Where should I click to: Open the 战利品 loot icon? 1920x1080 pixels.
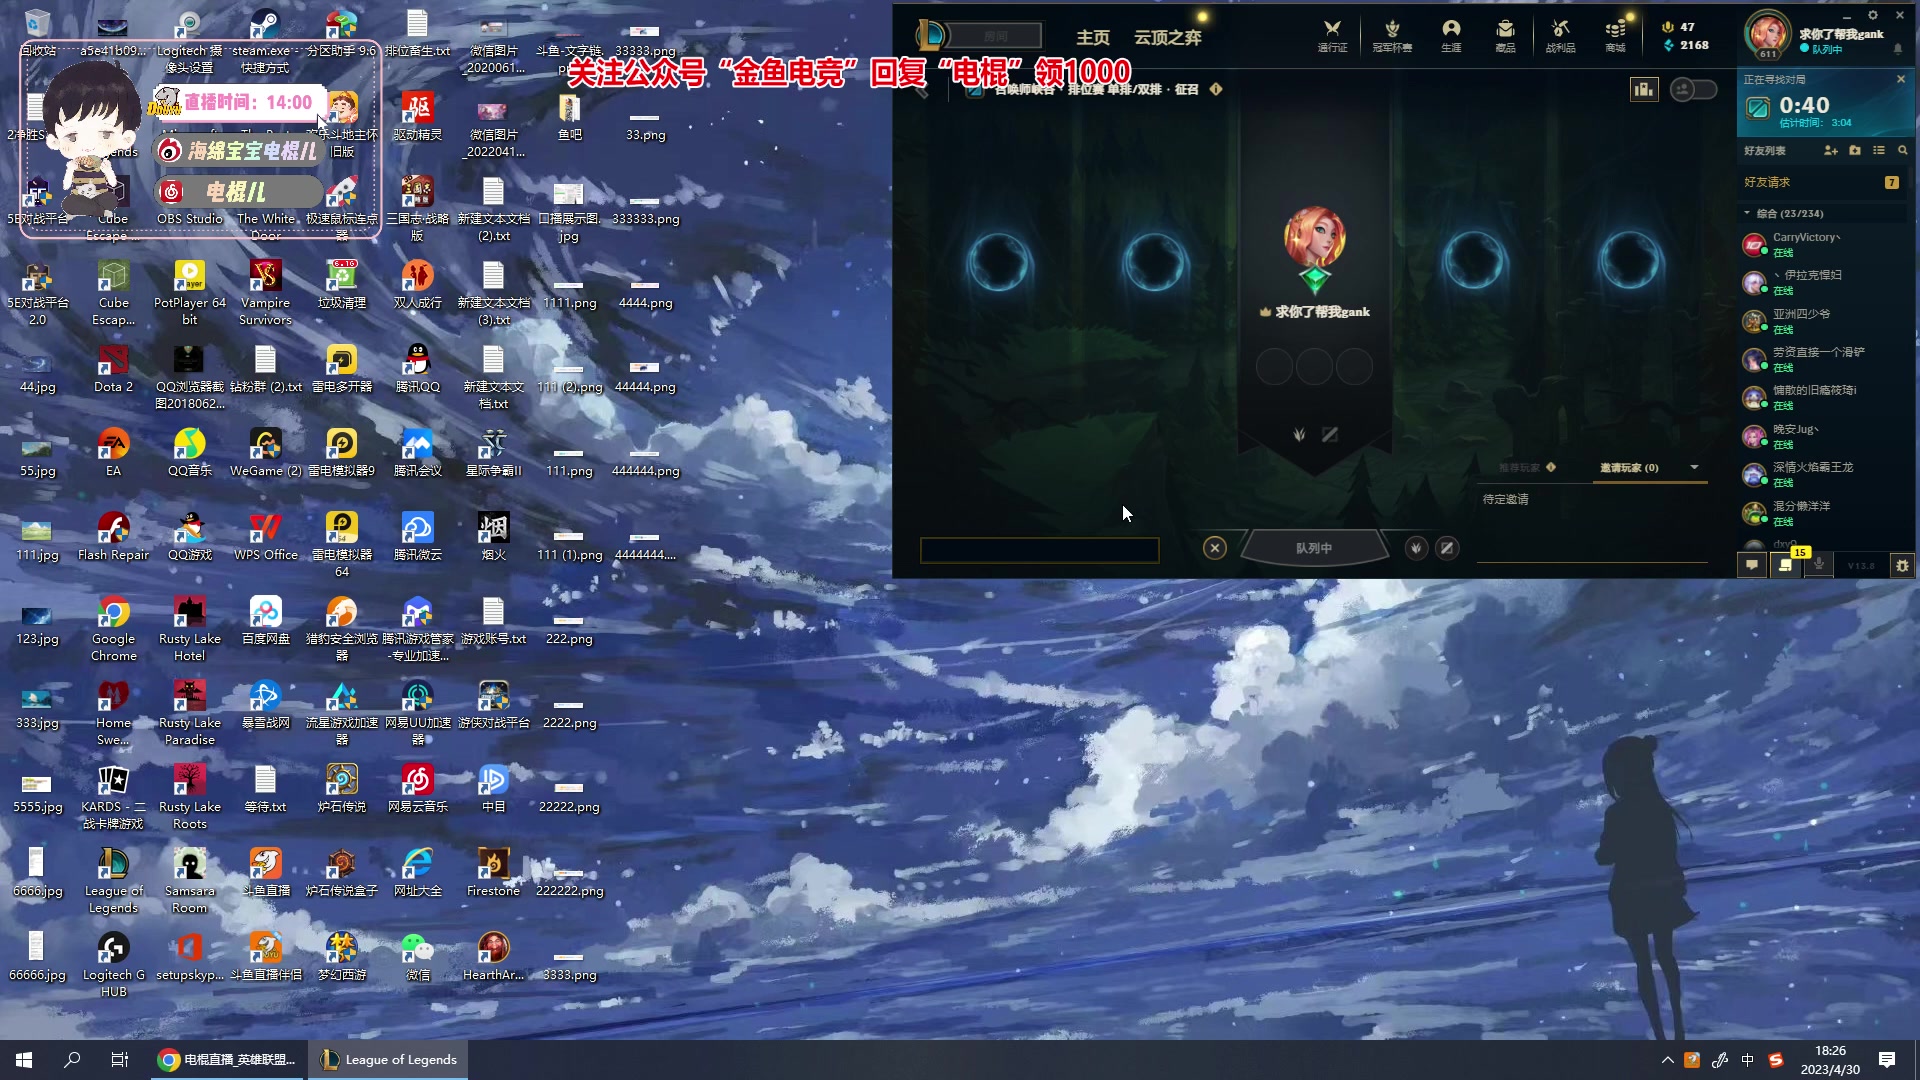click(x=1560, y=35)
